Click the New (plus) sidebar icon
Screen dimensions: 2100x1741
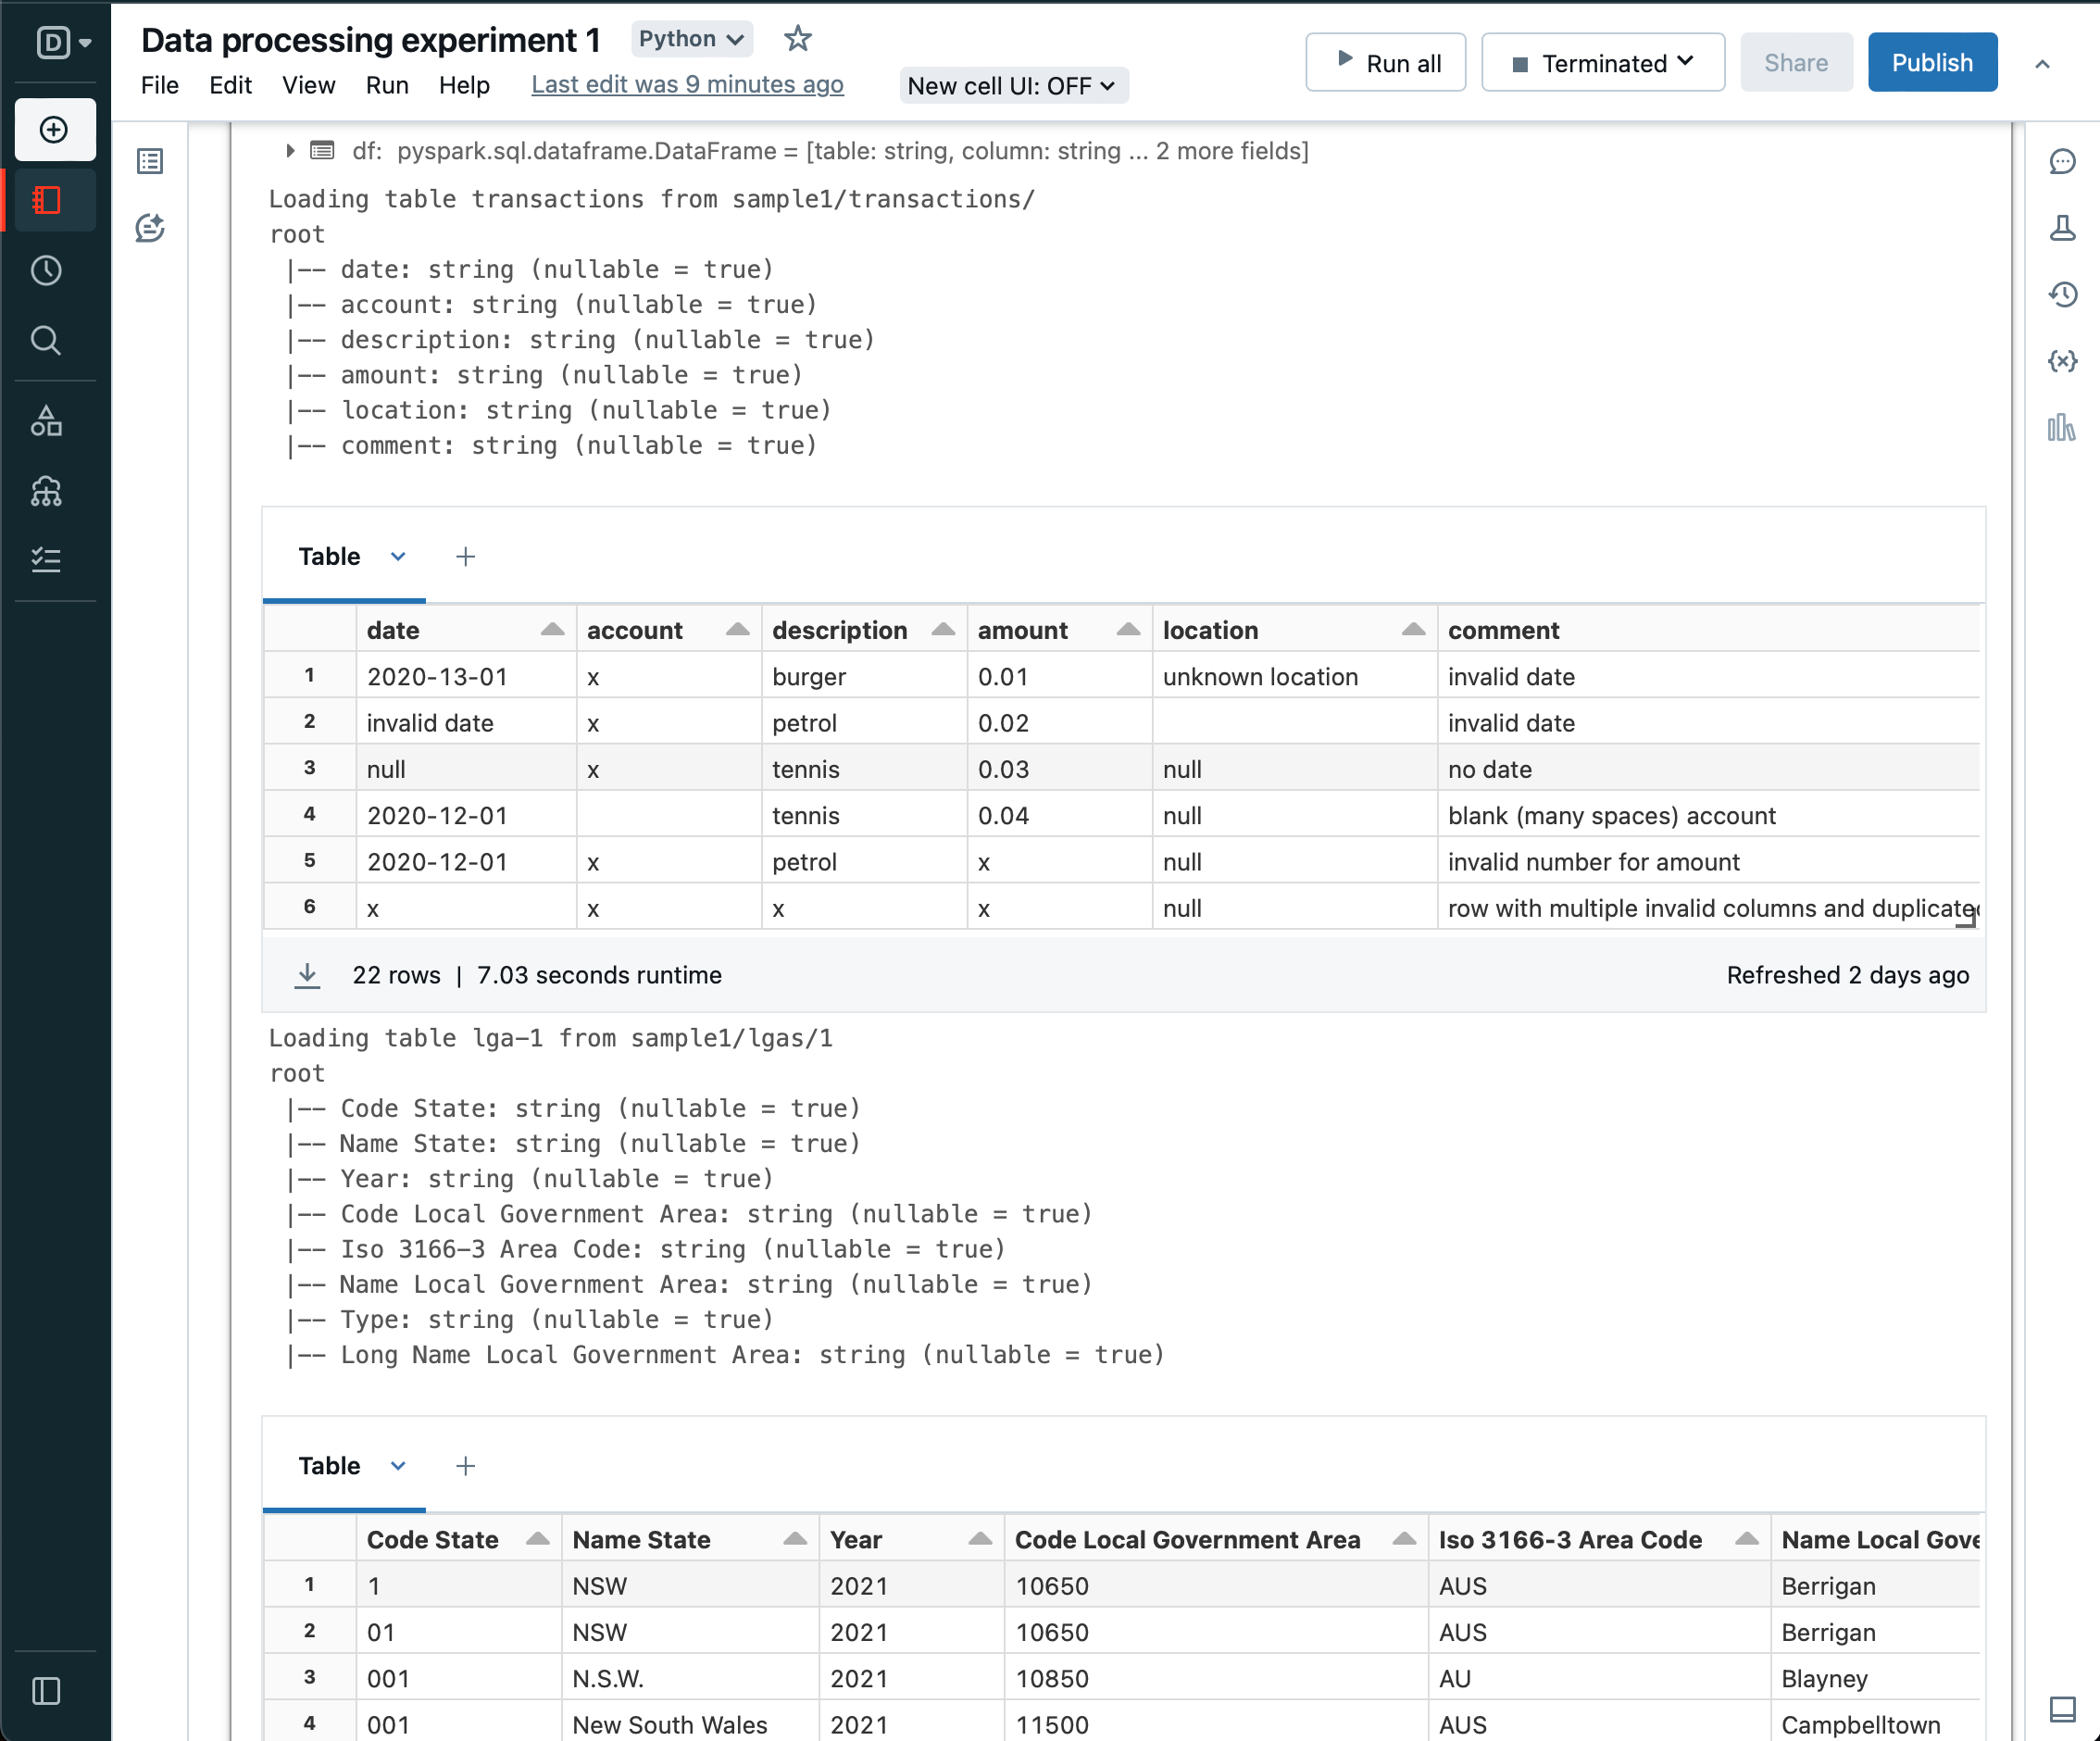(54, 130)
